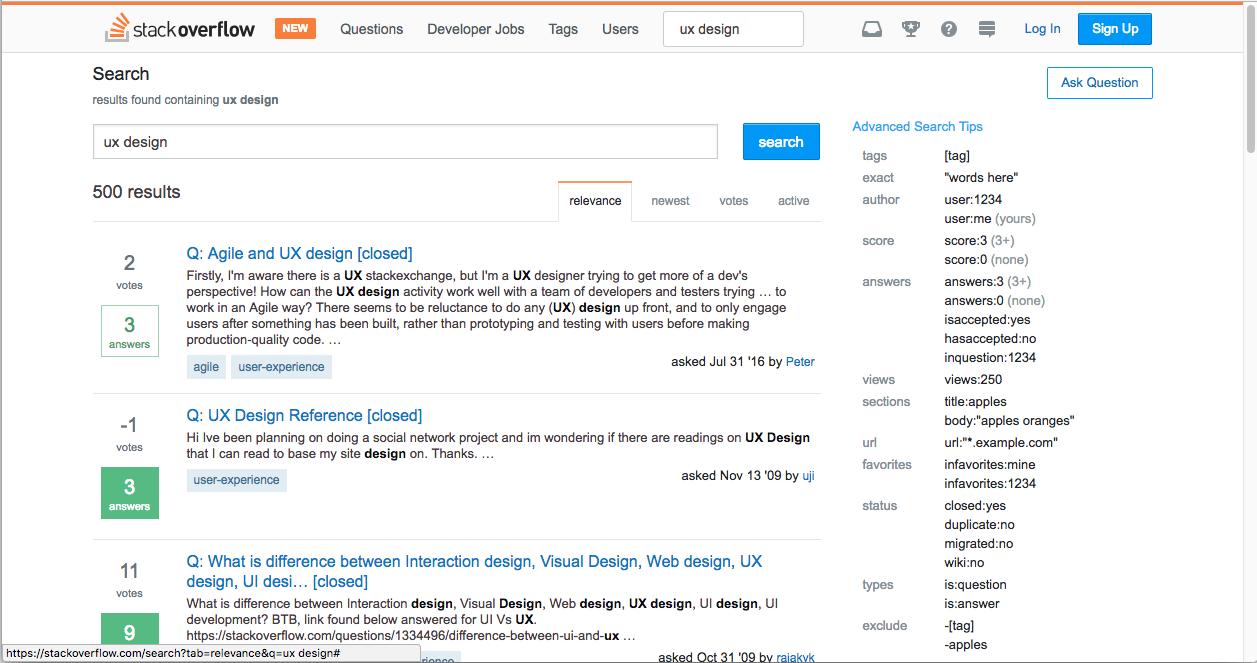Go to Developer Jobs
The height and width of the screenshot is (663, 1257).
tap(475, 29)
